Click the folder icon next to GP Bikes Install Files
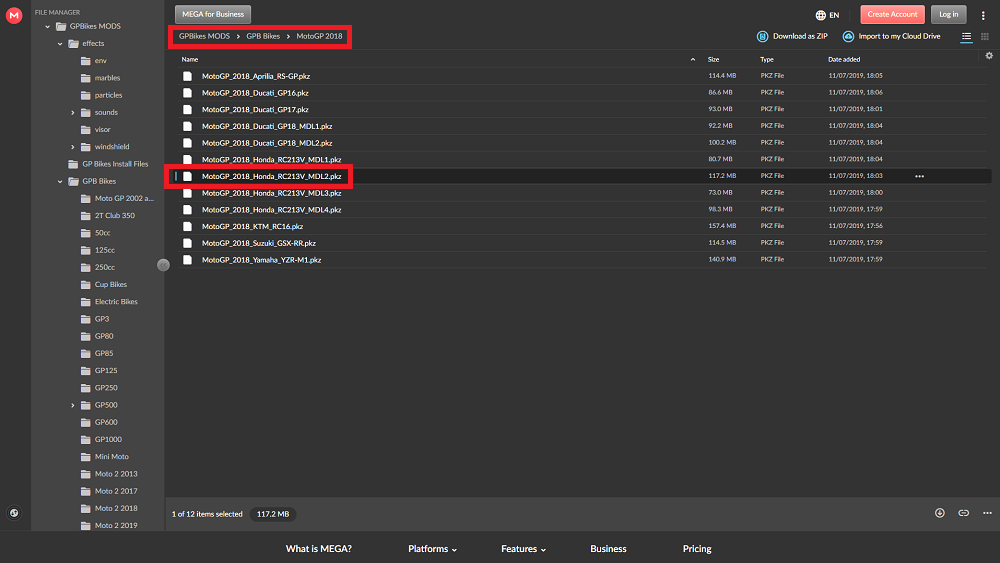This screenshot has height=563, width=1000. pyautogui.click(x=73, y=164)
